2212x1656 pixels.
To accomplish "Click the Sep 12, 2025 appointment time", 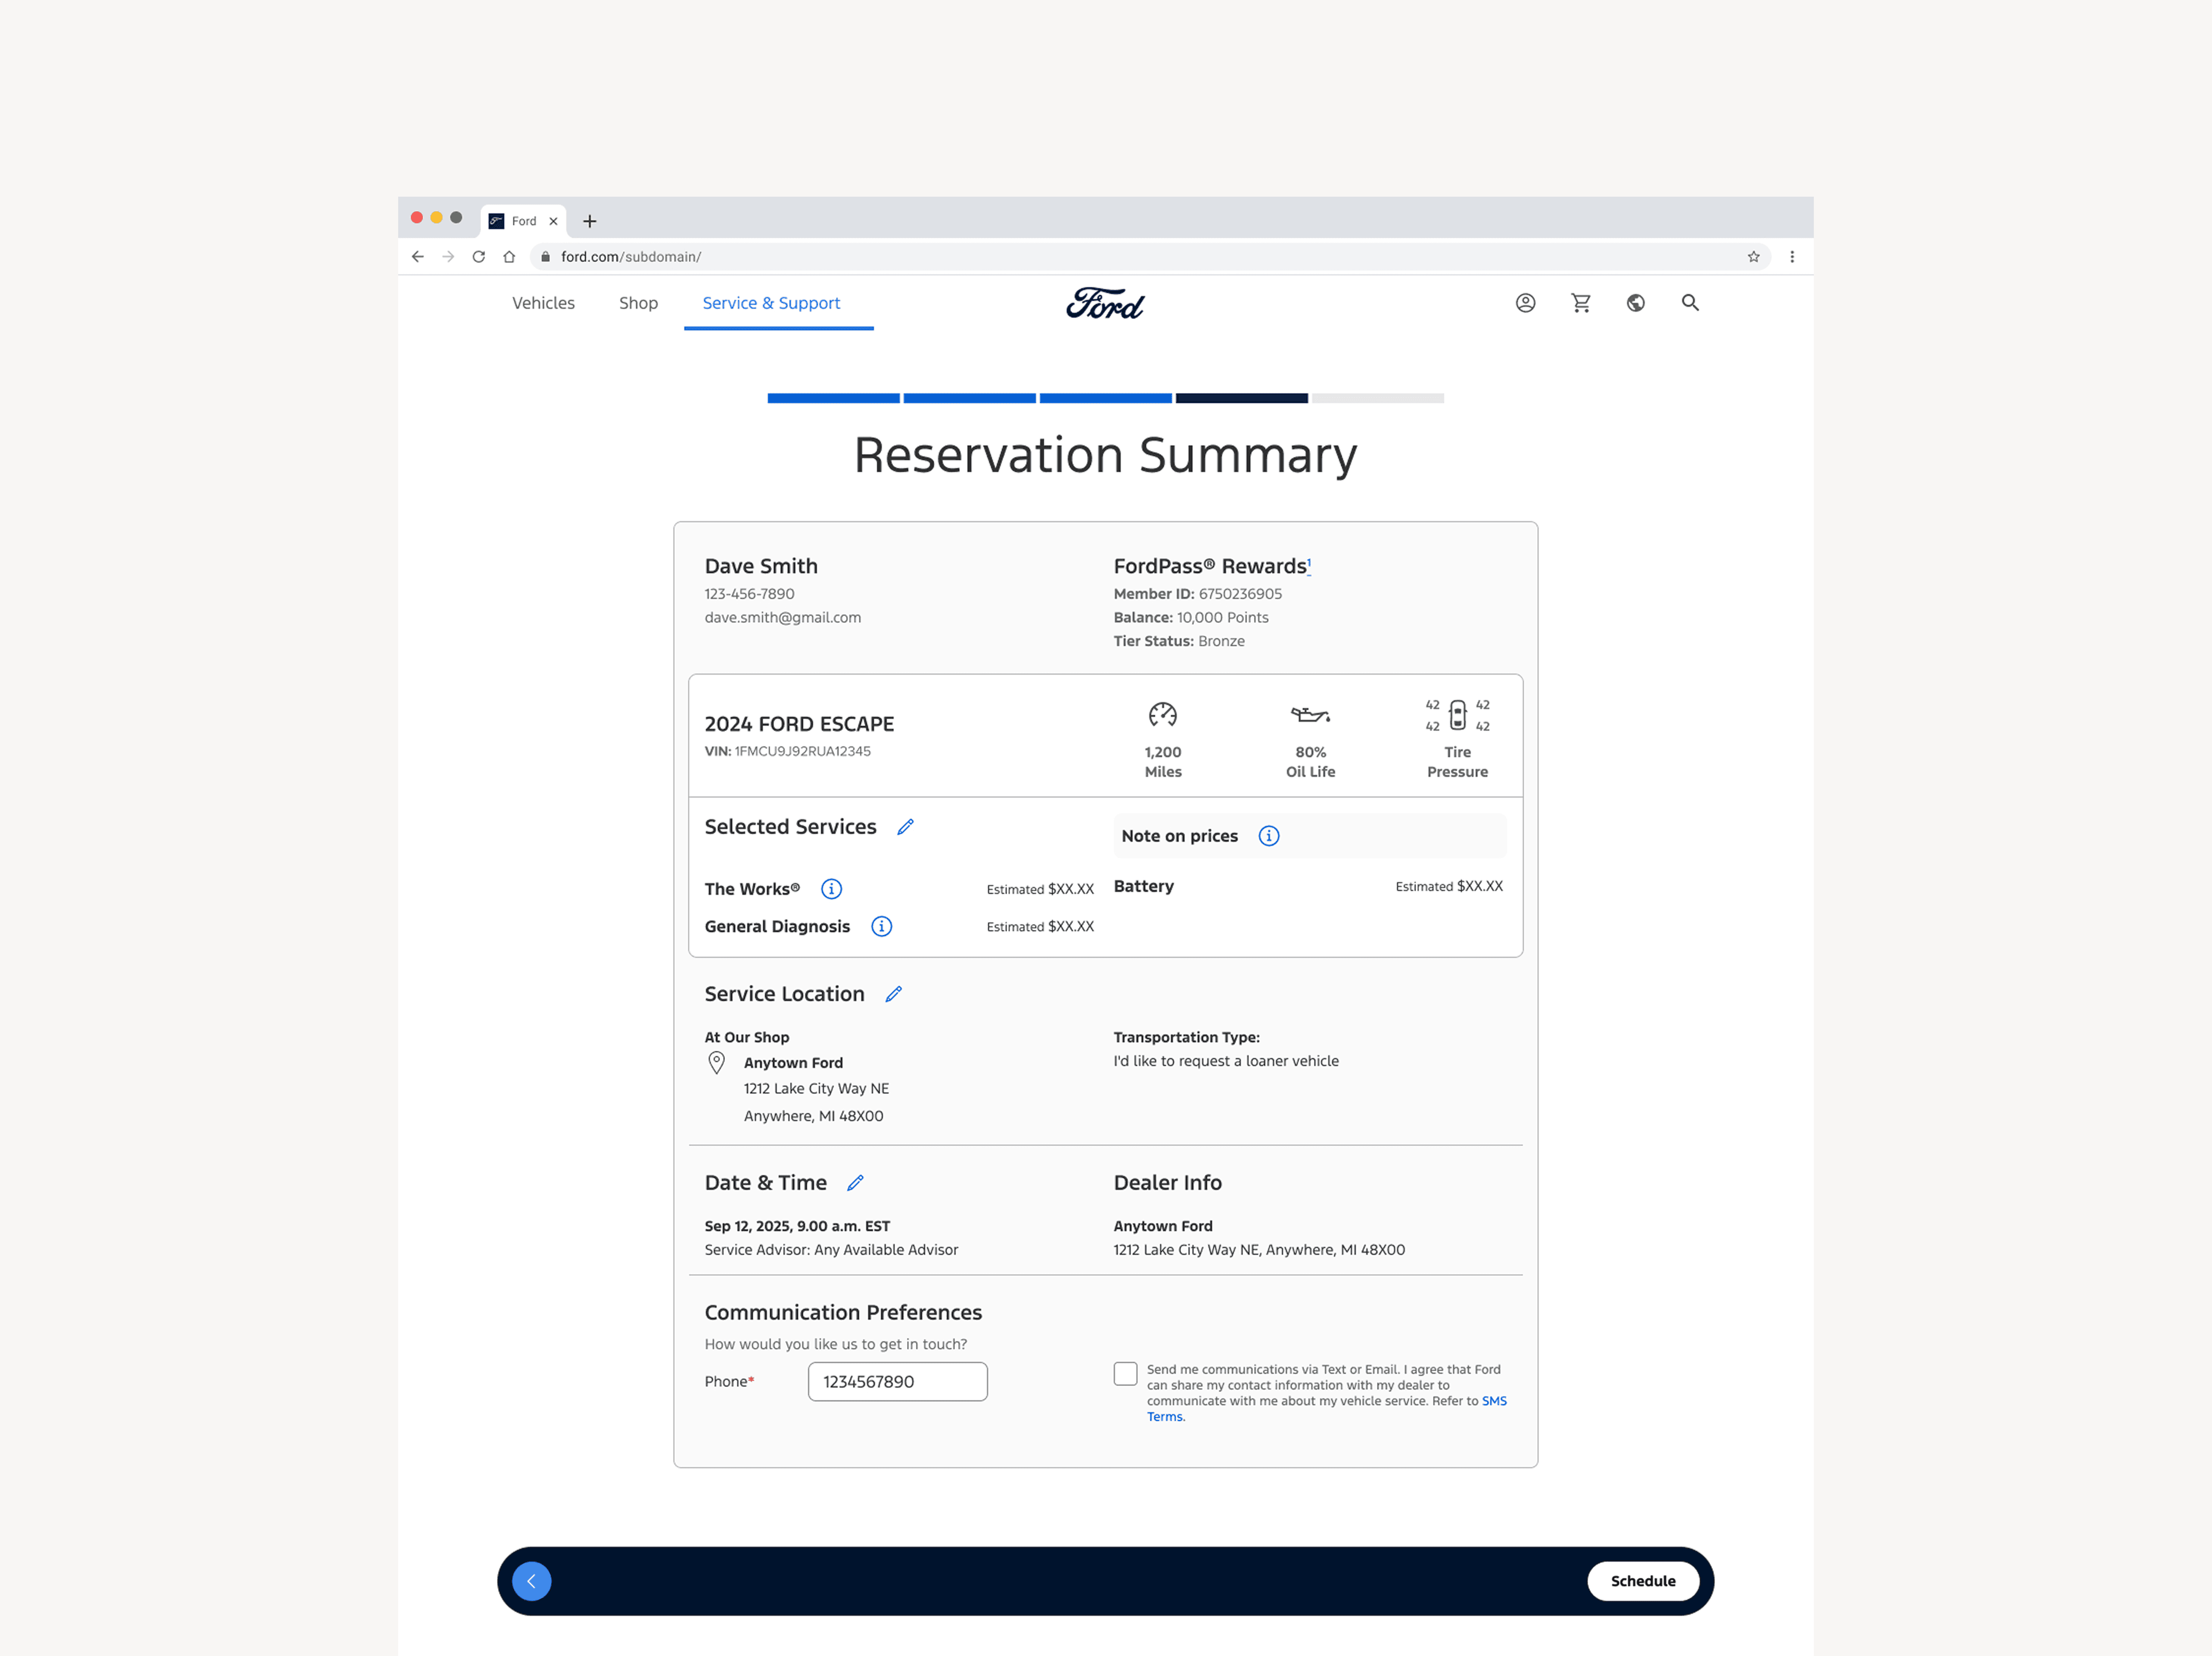I will click(797, 1226).
